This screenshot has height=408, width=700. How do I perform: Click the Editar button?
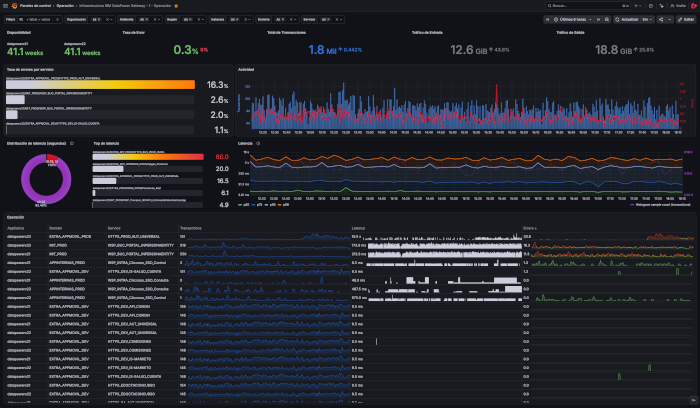pos(686,20)
